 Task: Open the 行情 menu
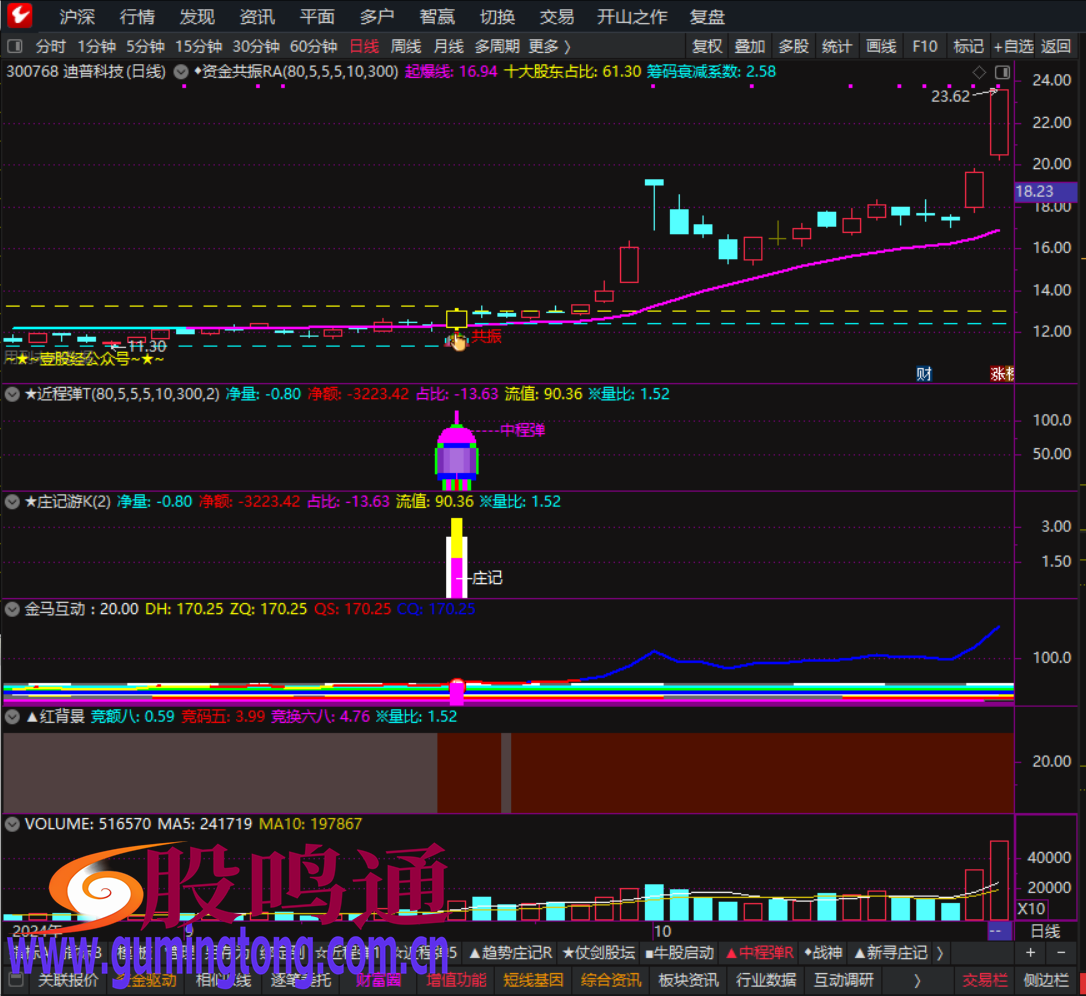137,16
